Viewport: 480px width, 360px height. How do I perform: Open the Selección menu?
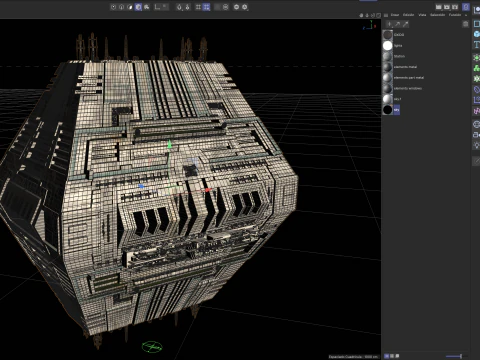click(437, 15)
